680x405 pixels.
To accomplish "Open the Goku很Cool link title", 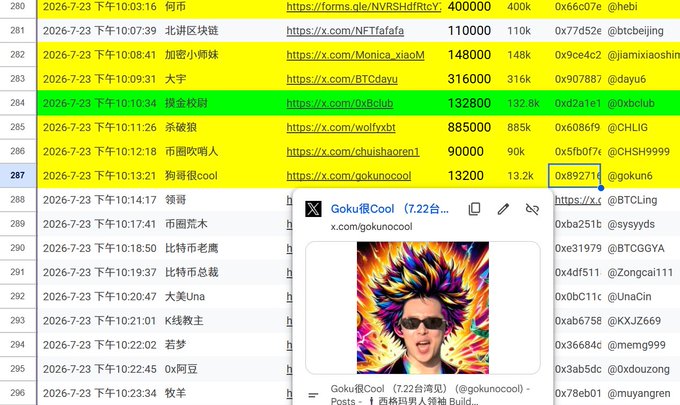I will point(389,209).
